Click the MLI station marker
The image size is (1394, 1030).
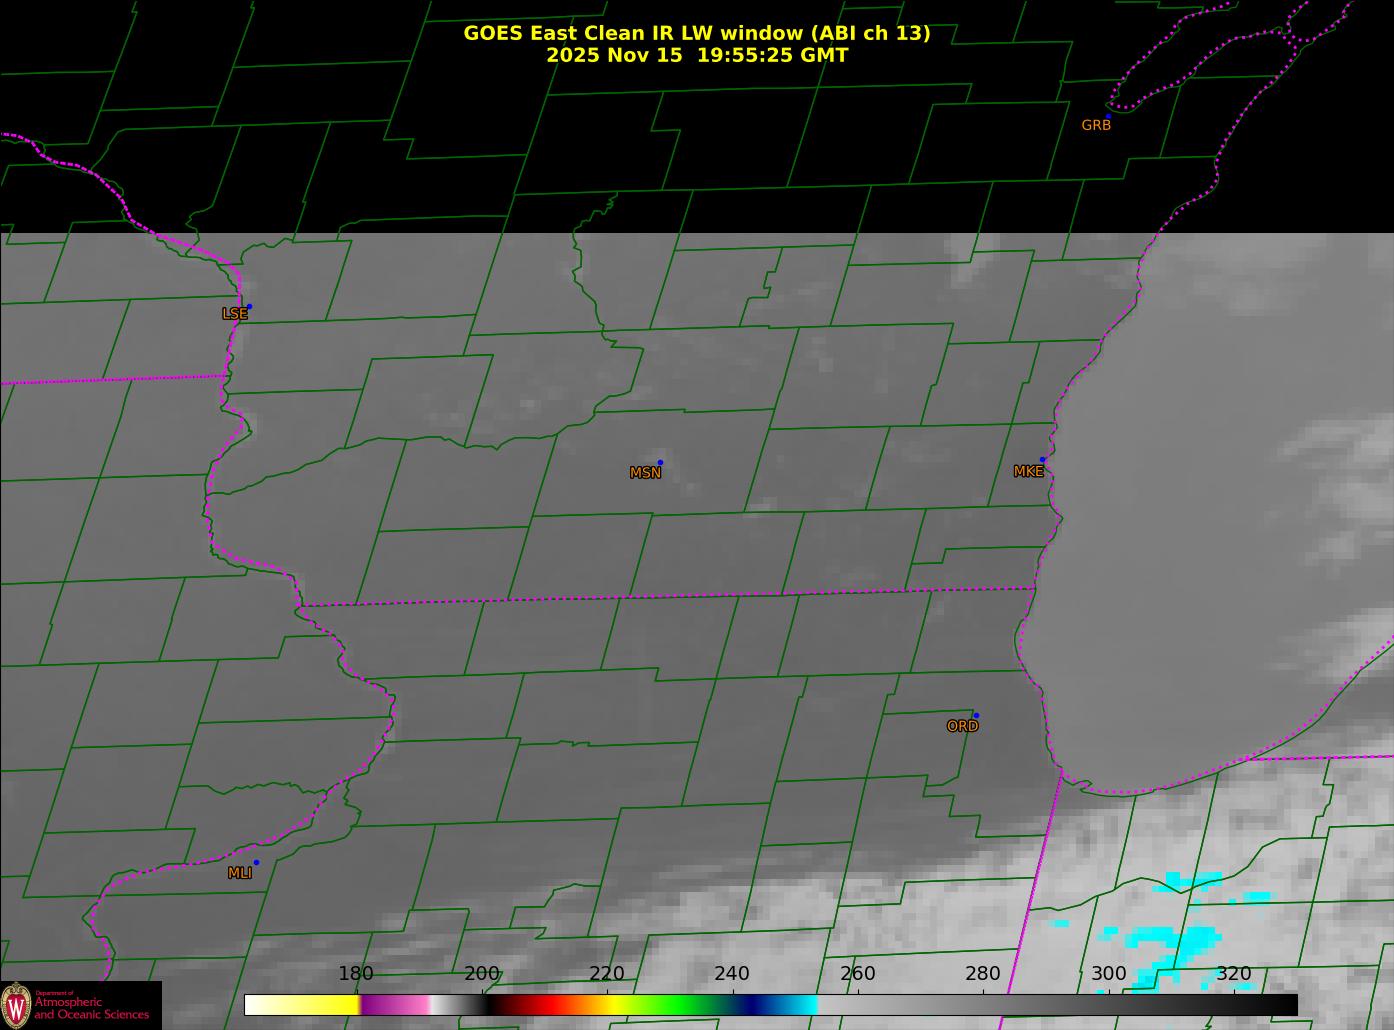pos(256,863)
